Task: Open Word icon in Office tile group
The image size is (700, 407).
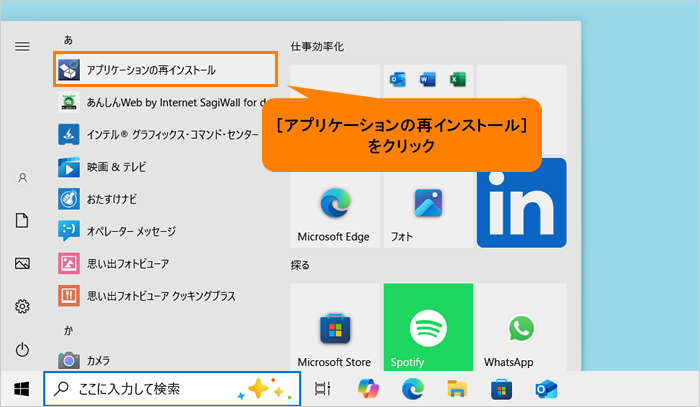Action: pyautogui.click(x=428, y=80)
